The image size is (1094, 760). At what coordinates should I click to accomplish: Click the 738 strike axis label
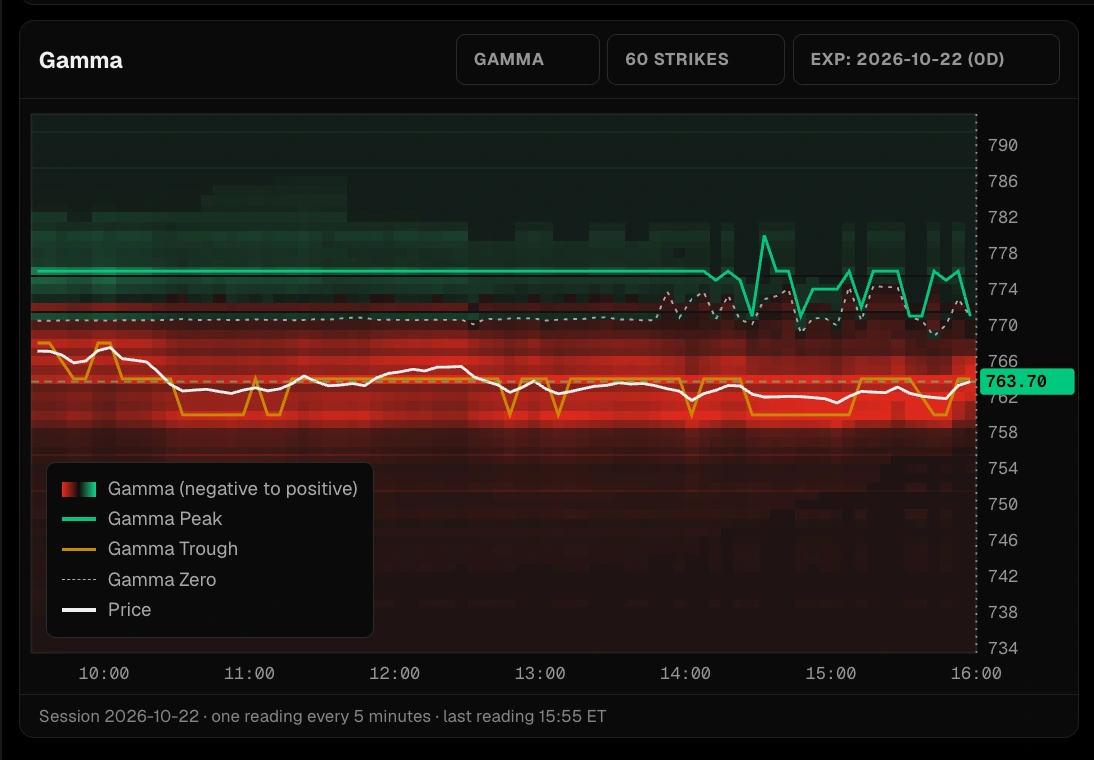point(1003,612)
